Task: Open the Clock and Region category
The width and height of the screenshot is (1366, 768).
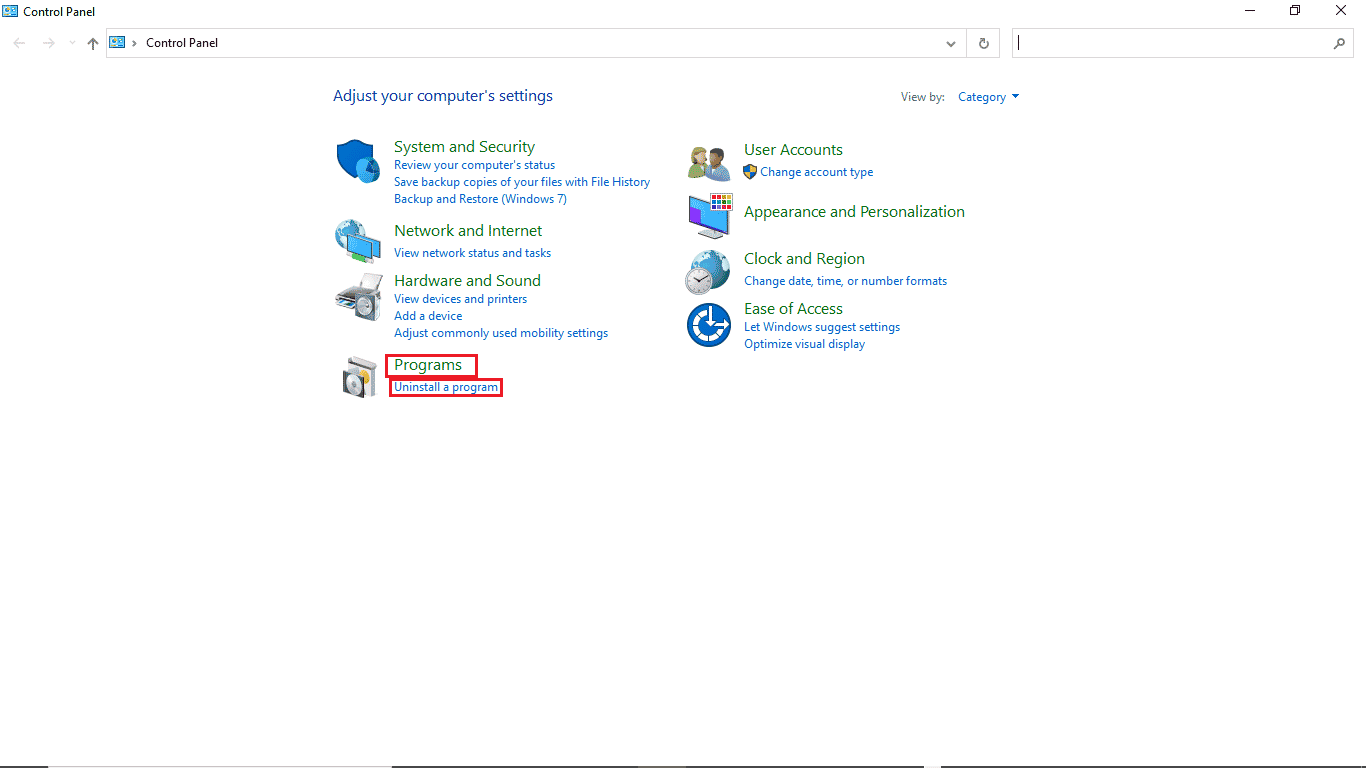Action: 804,259
